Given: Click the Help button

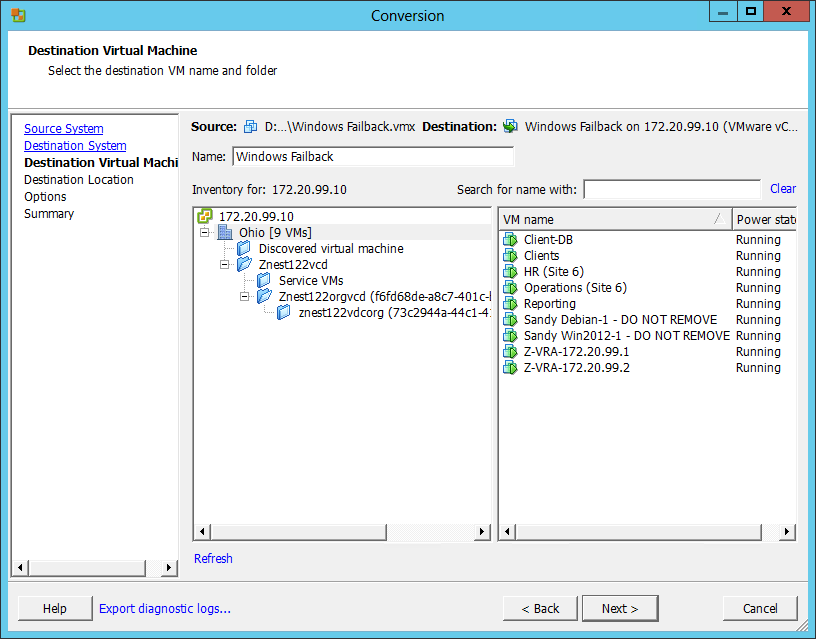Looking at the screenshot, I should click(55, 608).
